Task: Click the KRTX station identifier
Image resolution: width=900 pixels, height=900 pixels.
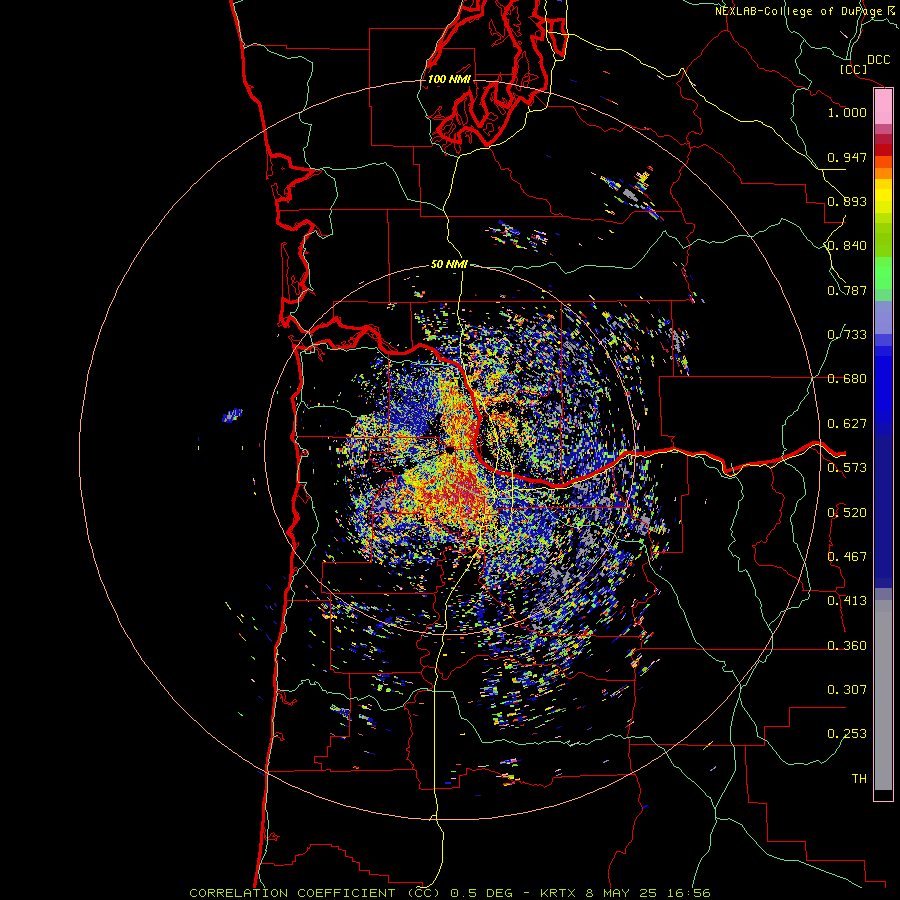Action: tap(557, 893)
